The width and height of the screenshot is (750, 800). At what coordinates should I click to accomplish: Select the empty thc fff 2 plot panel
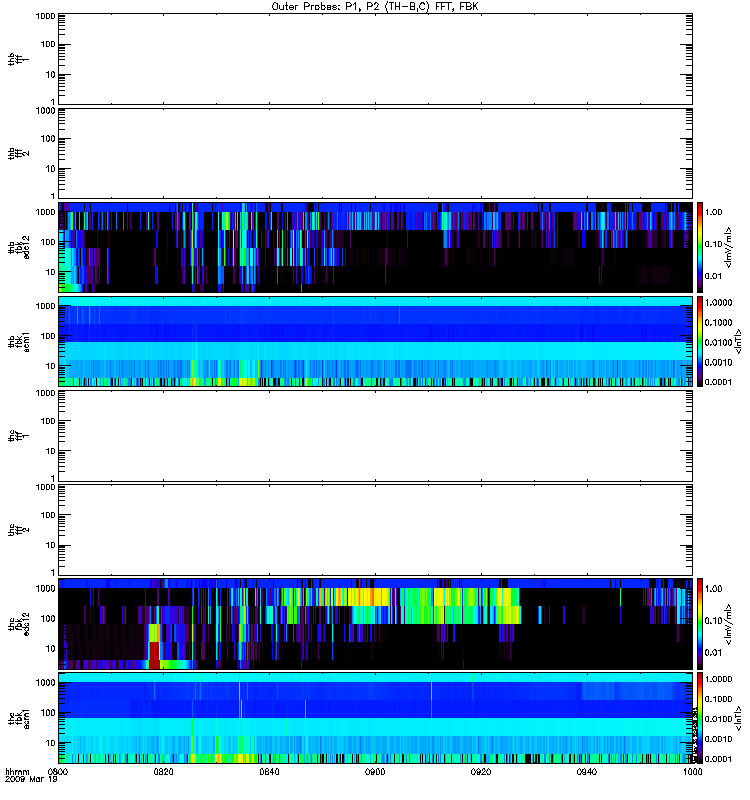click(375, 530)
